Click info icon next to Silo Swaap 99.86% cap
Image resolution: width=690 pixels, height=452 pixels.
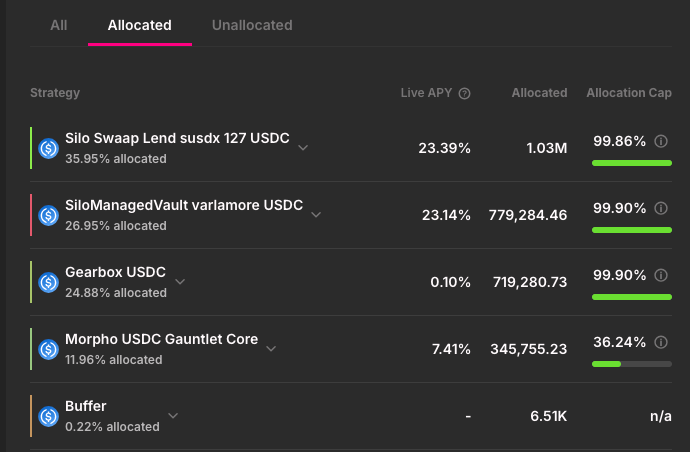point(660,141)
